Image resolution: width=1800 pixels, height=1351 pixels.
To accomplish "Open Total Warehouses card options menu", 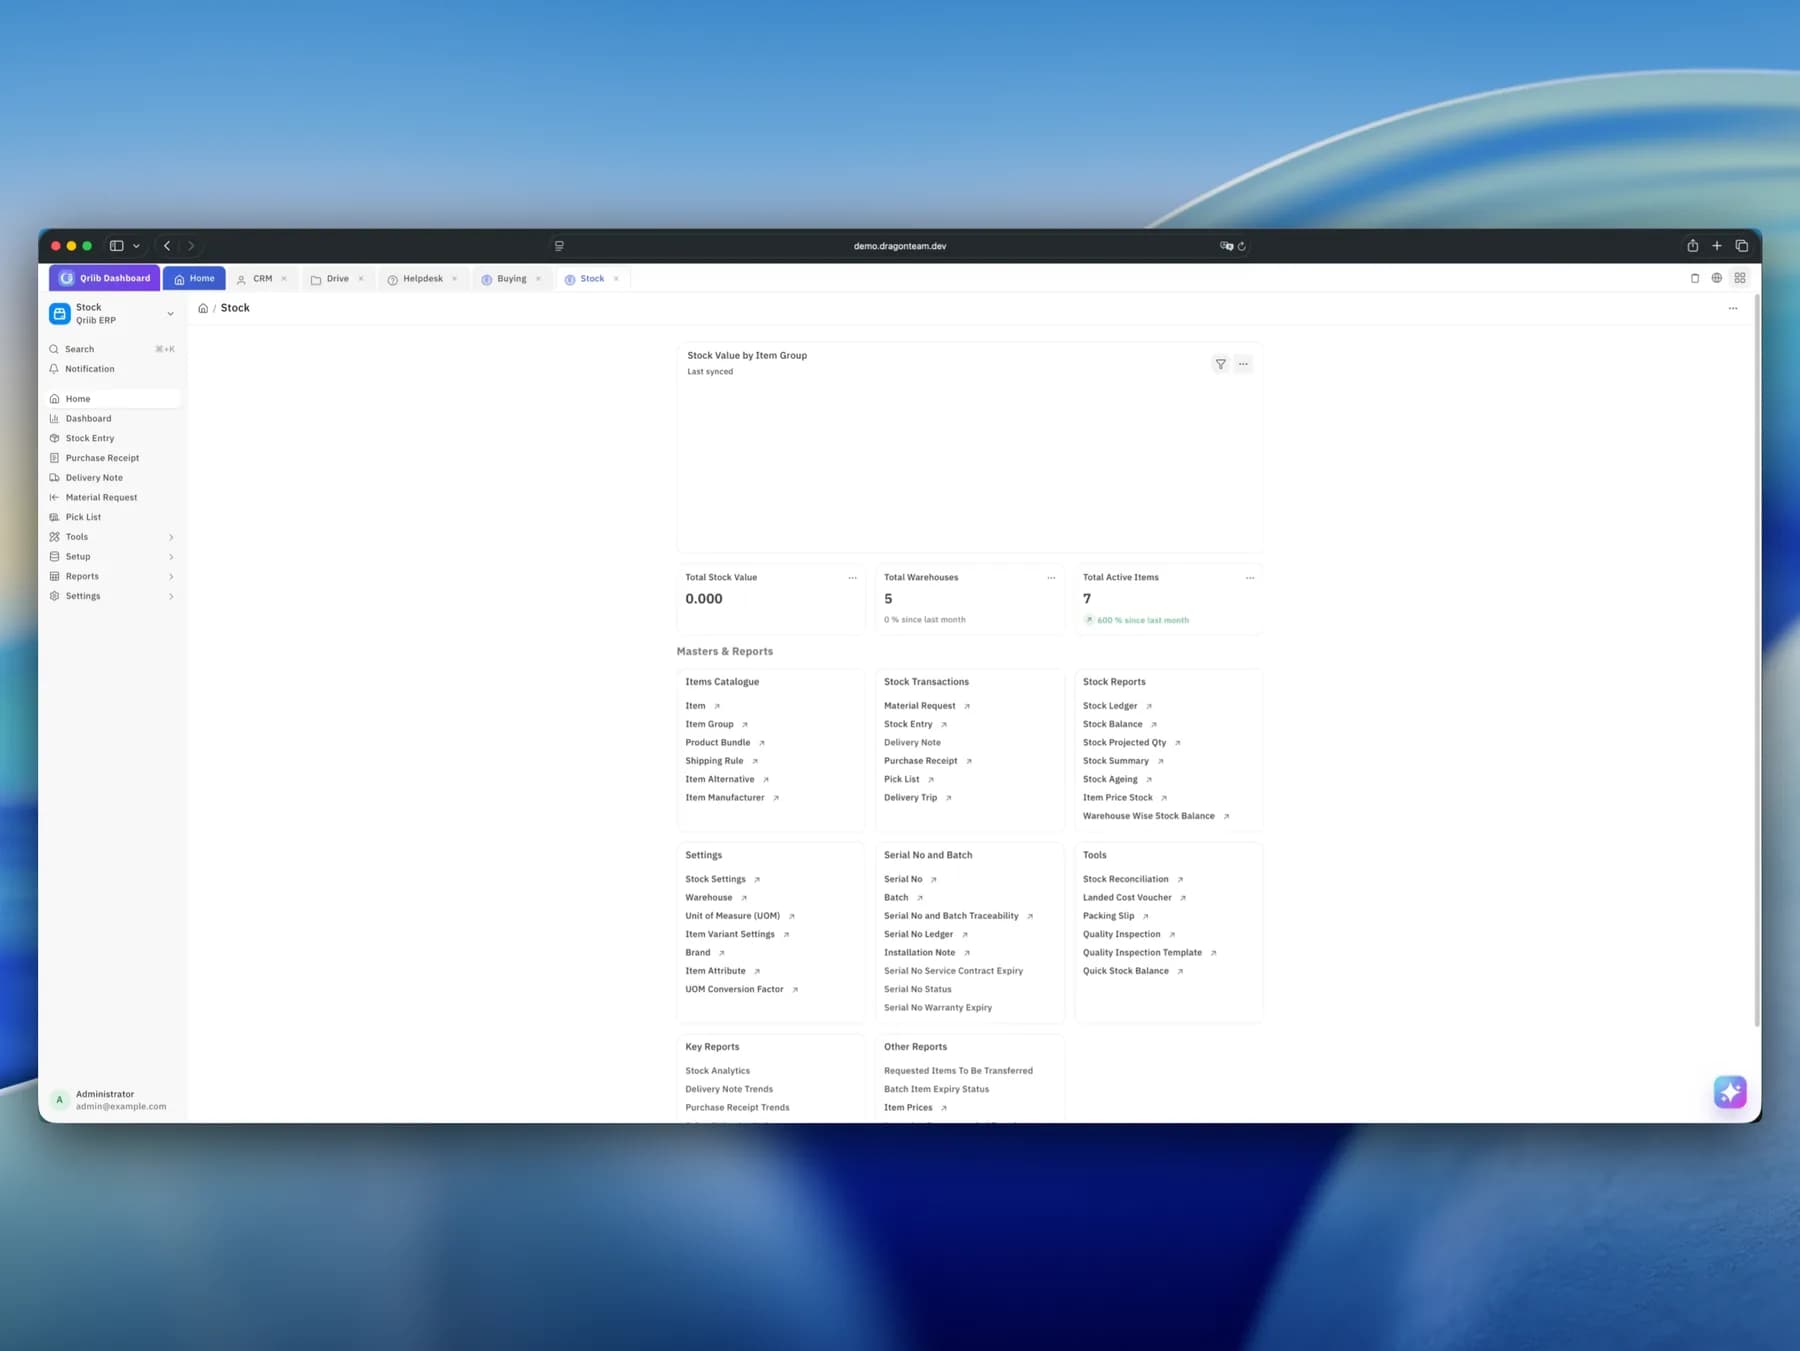I will tap(1051, 578).
